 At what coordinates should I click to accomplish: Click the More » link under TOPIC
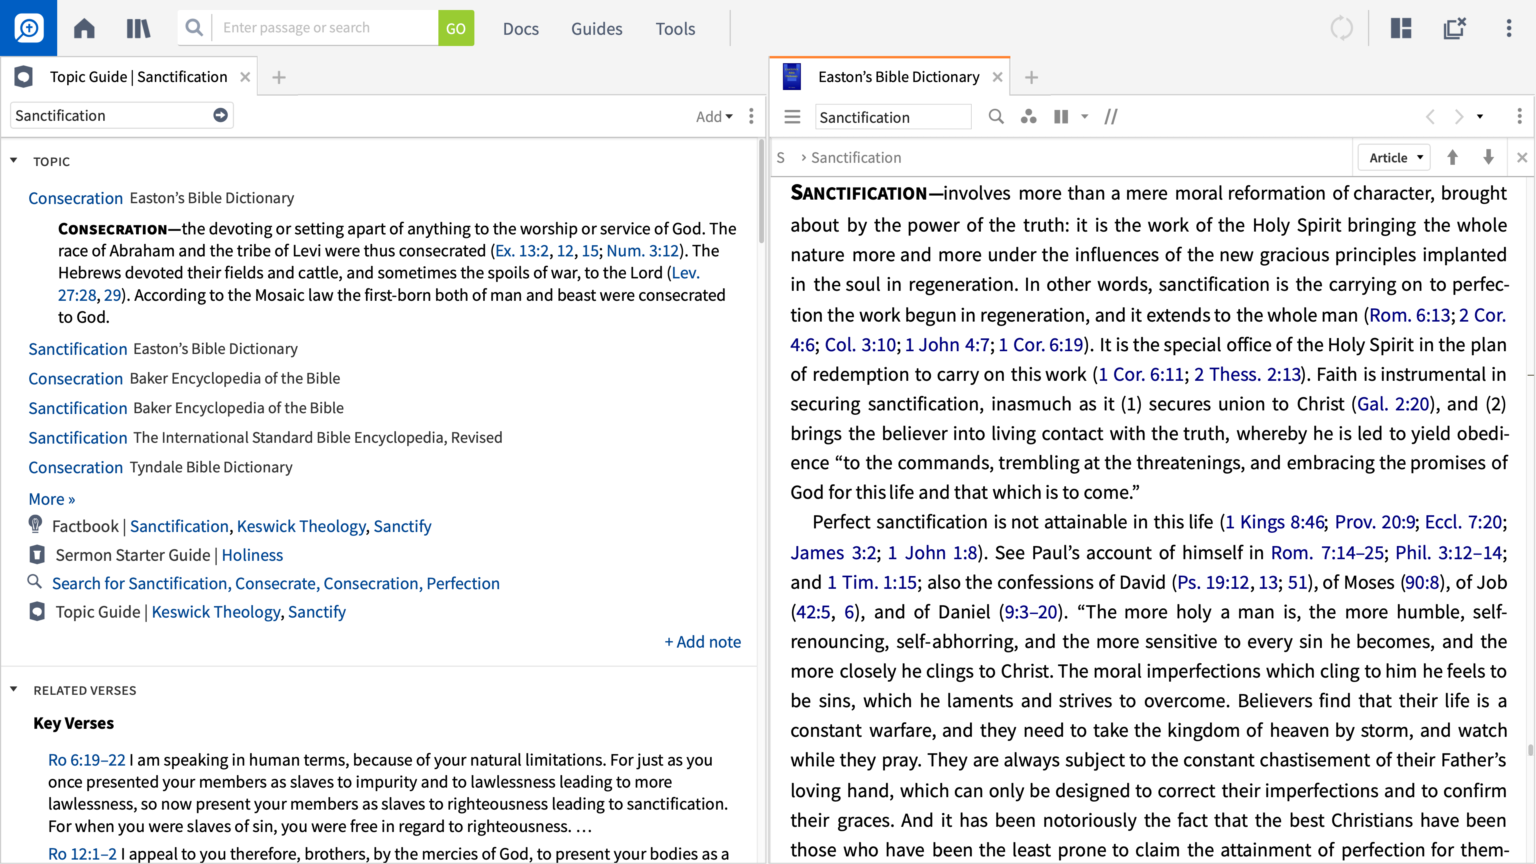pyautogui.click(x=50, y=499)
